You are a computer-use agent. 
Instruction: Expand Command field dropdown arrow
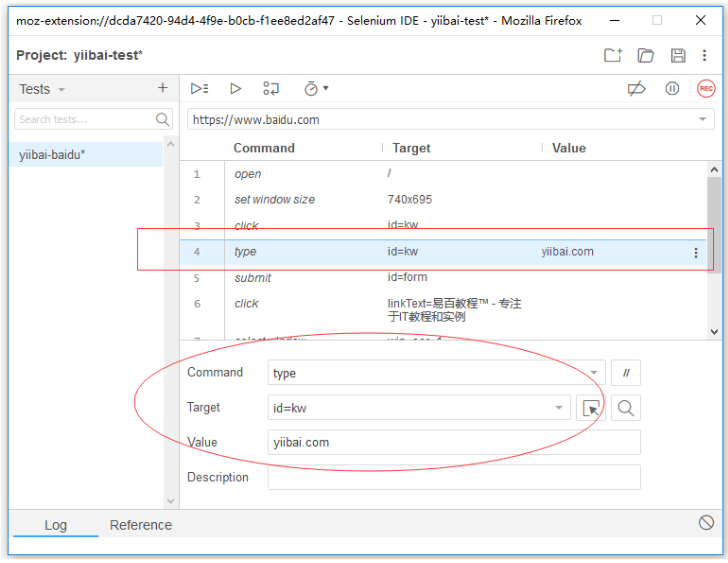[x=594, y=373]
